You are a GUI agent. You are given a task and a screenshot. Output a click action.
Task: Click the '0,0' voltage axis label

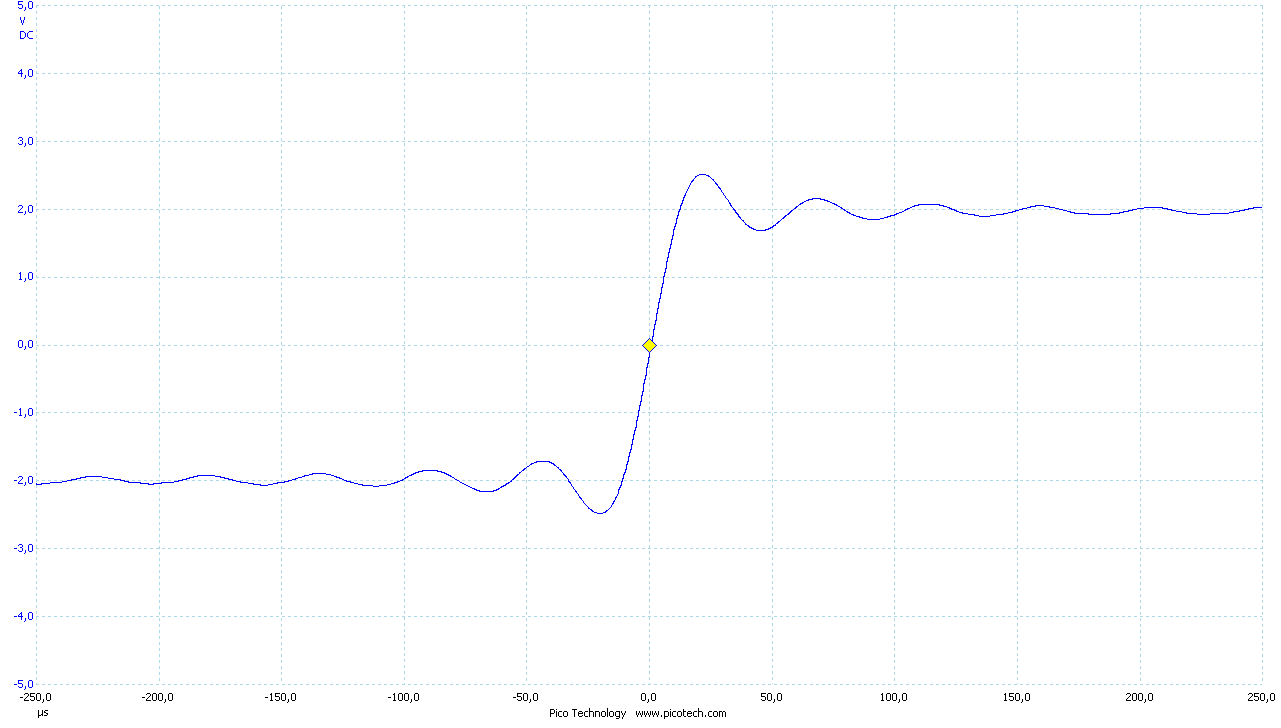tap(26, 345)
